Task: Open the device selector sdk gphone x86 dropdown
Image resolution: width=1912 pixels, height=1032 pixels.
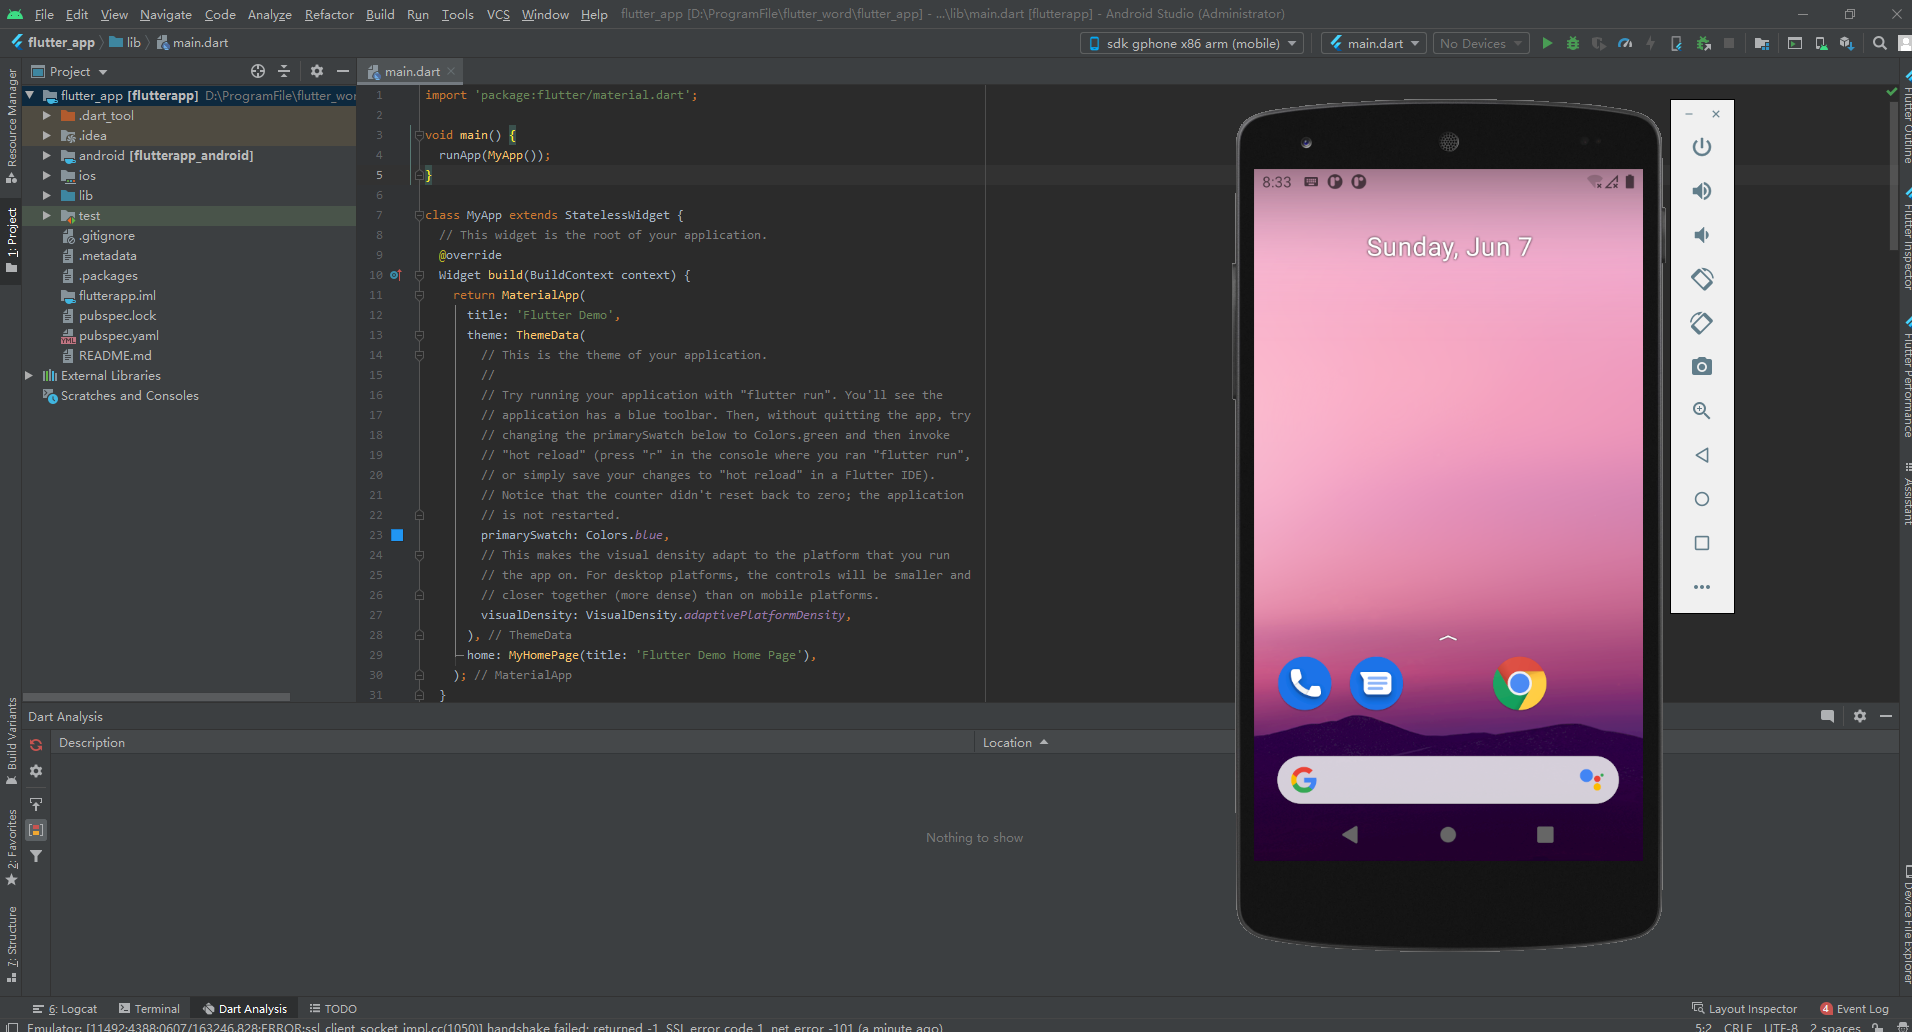Action: point(1192,43)
